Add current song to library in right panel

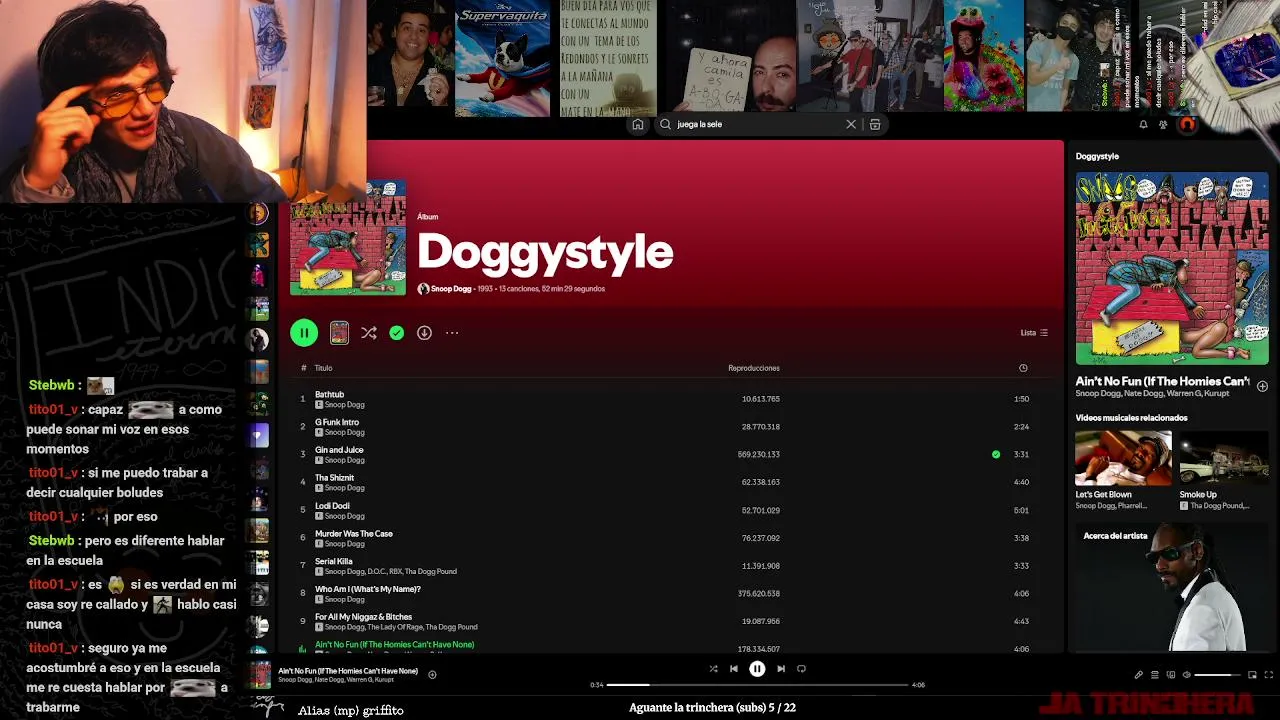click(x=1262, y=386)
